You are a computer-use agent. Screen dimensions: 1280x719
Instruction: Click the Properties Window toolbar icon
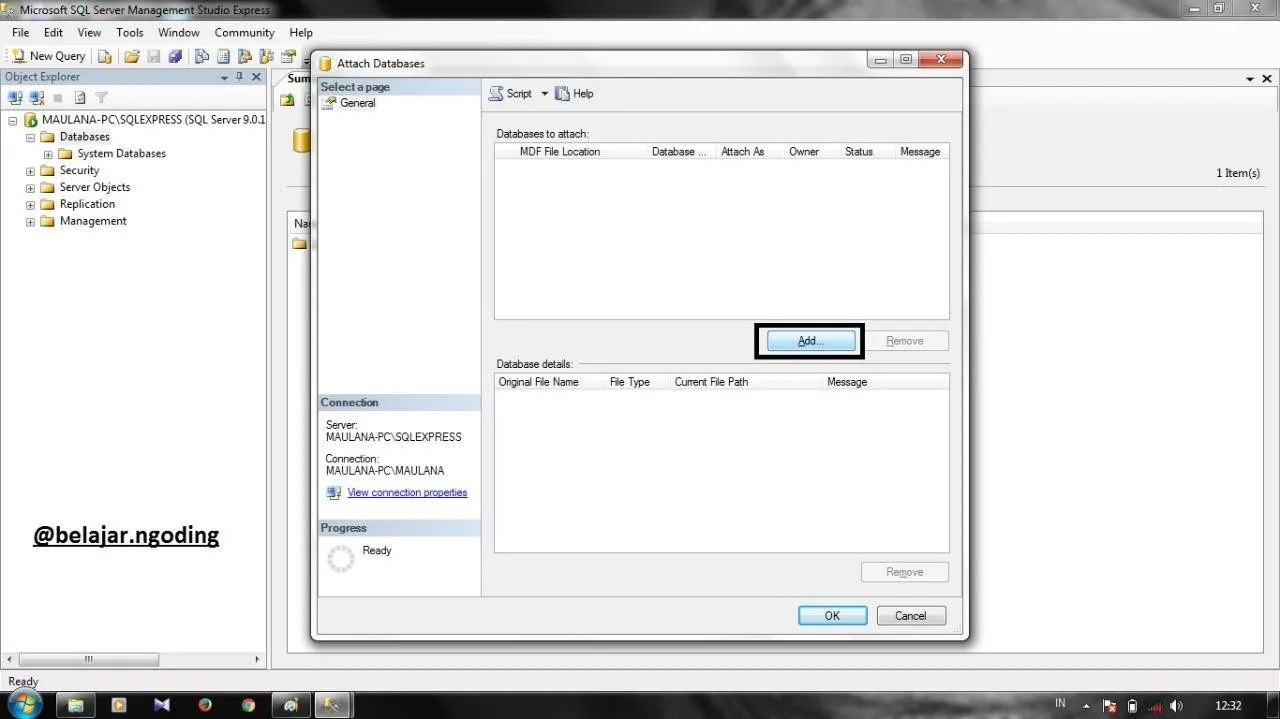(288, 56)
